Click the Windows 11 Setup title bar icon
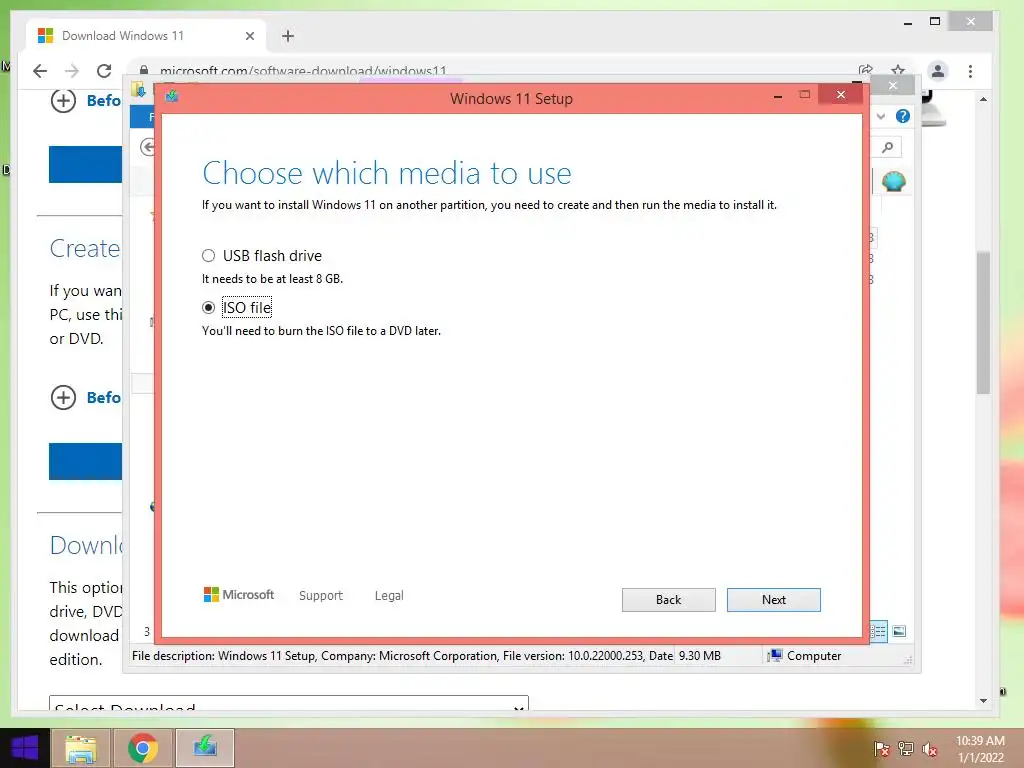The height and width of the screenshot is (768, 1024). (172, 97)
